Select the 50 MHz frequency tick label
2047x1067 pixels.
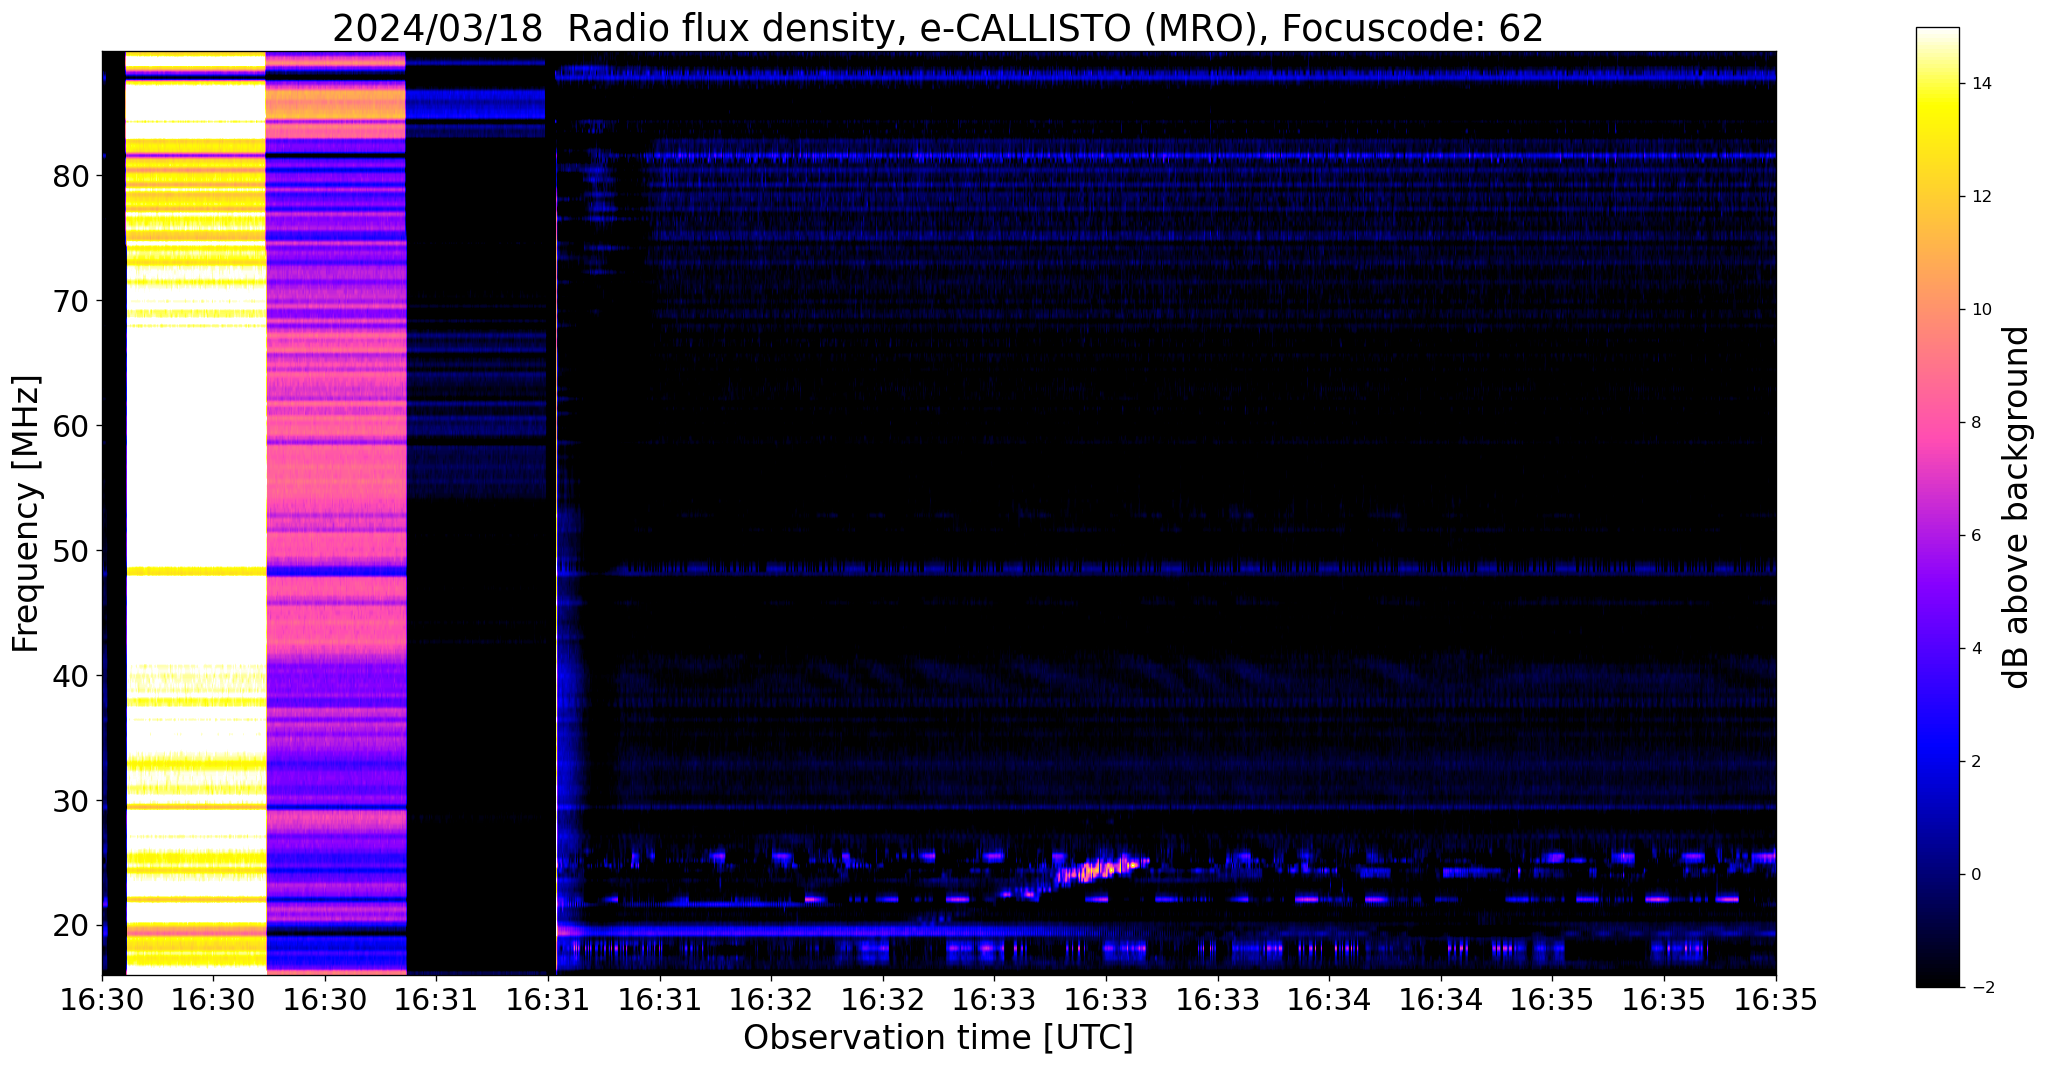pos(71,551)
